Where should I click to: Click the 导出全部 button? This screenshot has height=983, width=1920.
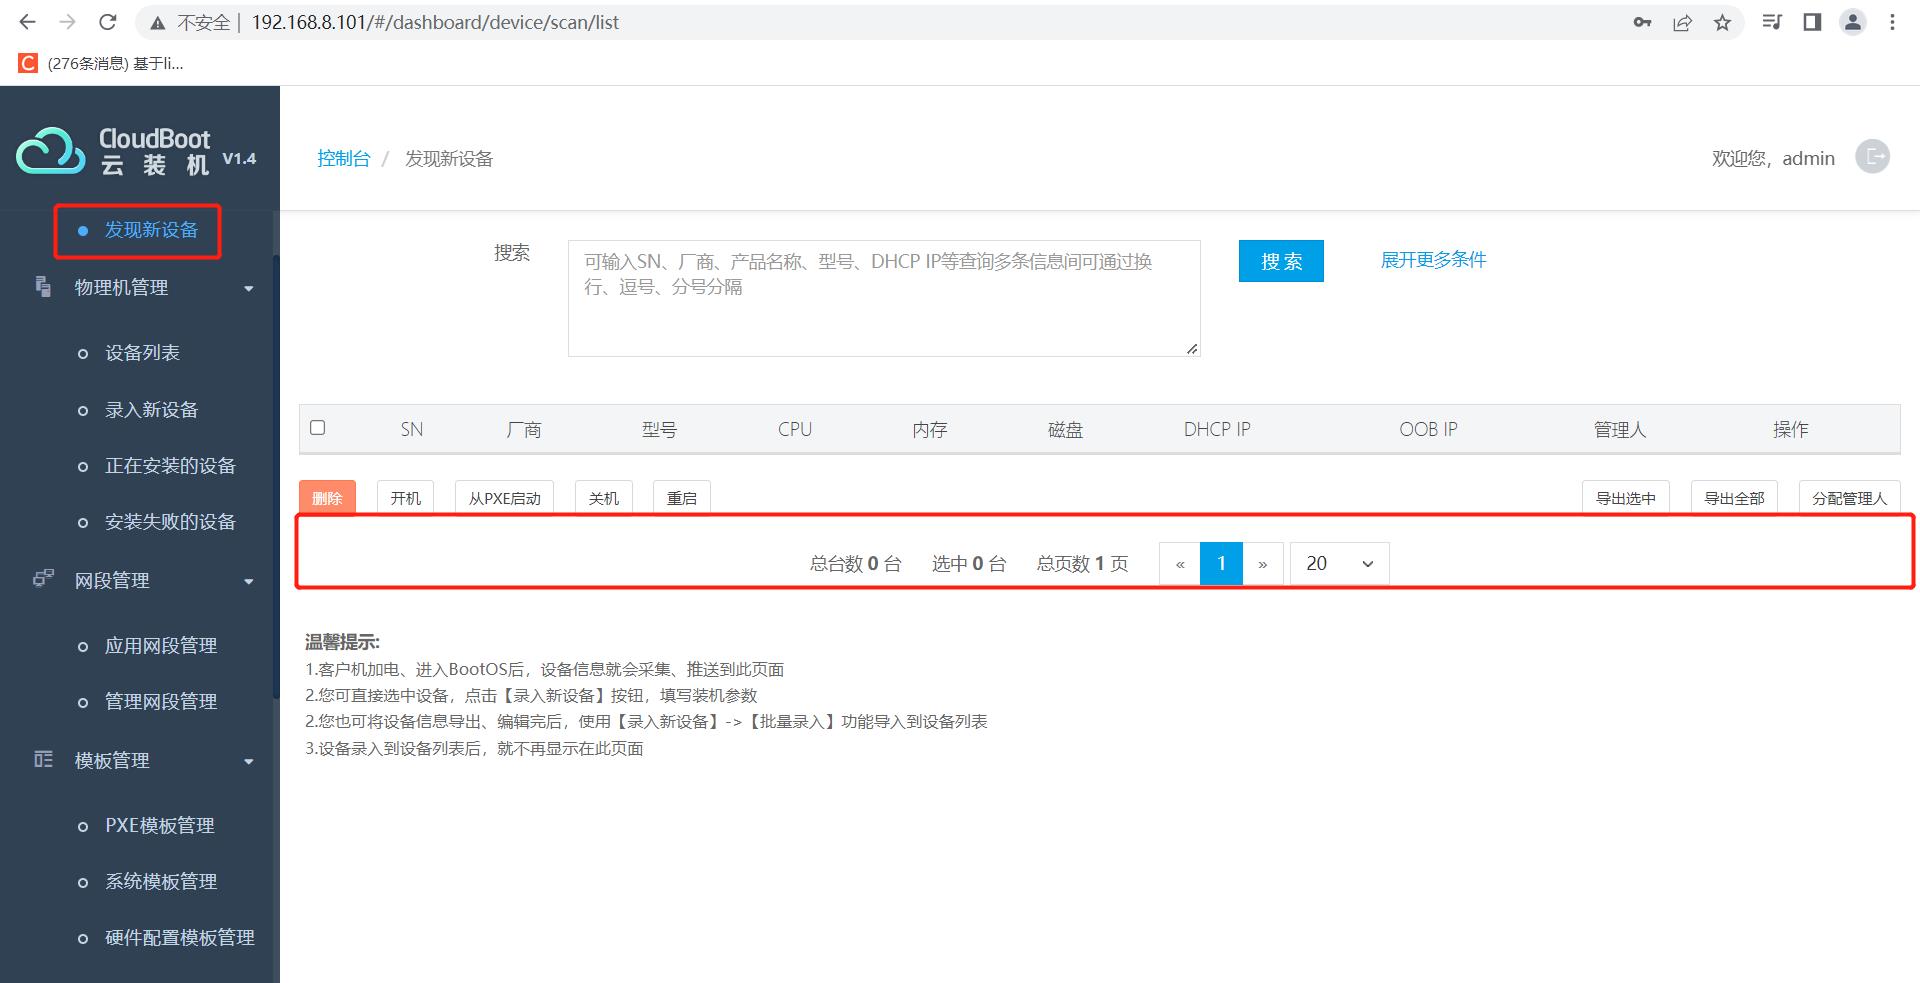tap(1734, 497)
